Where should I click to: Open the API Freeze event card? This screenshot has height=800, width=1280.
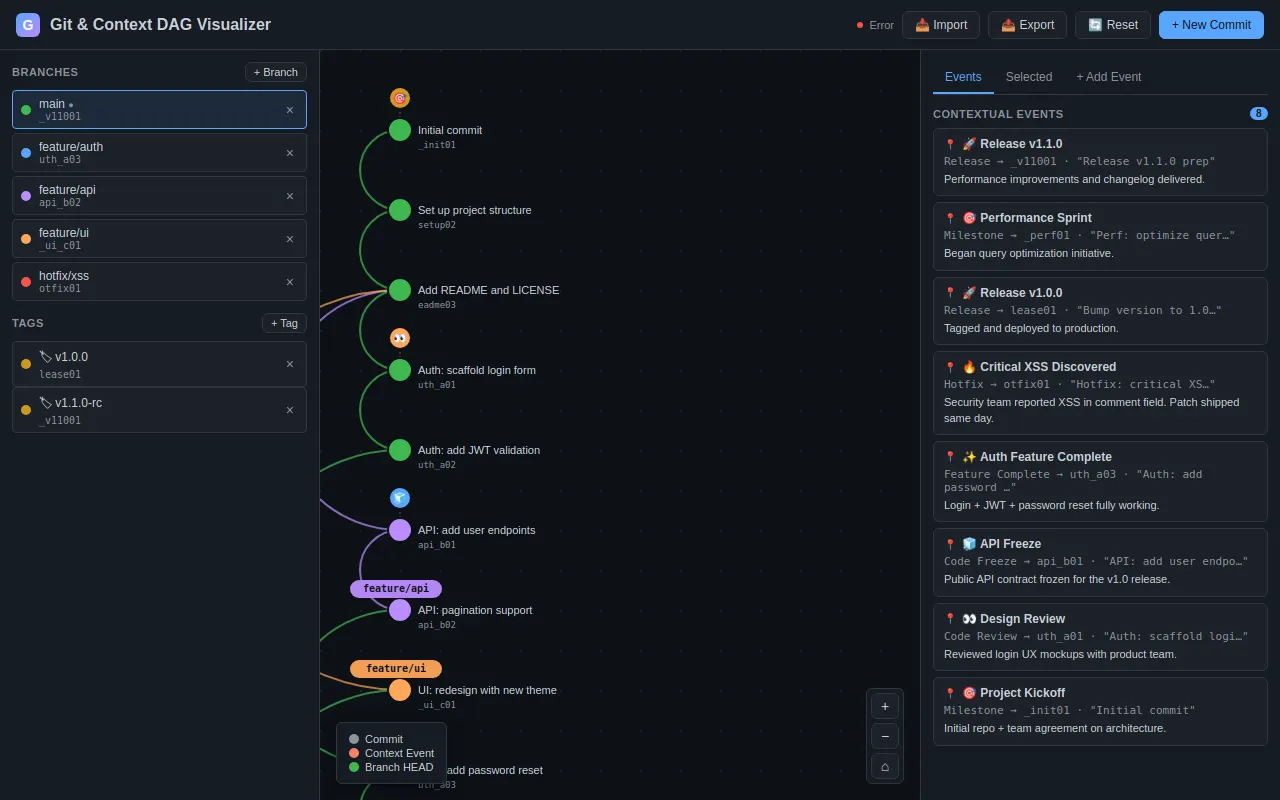pyautogui.click(x=1100, y=562)
